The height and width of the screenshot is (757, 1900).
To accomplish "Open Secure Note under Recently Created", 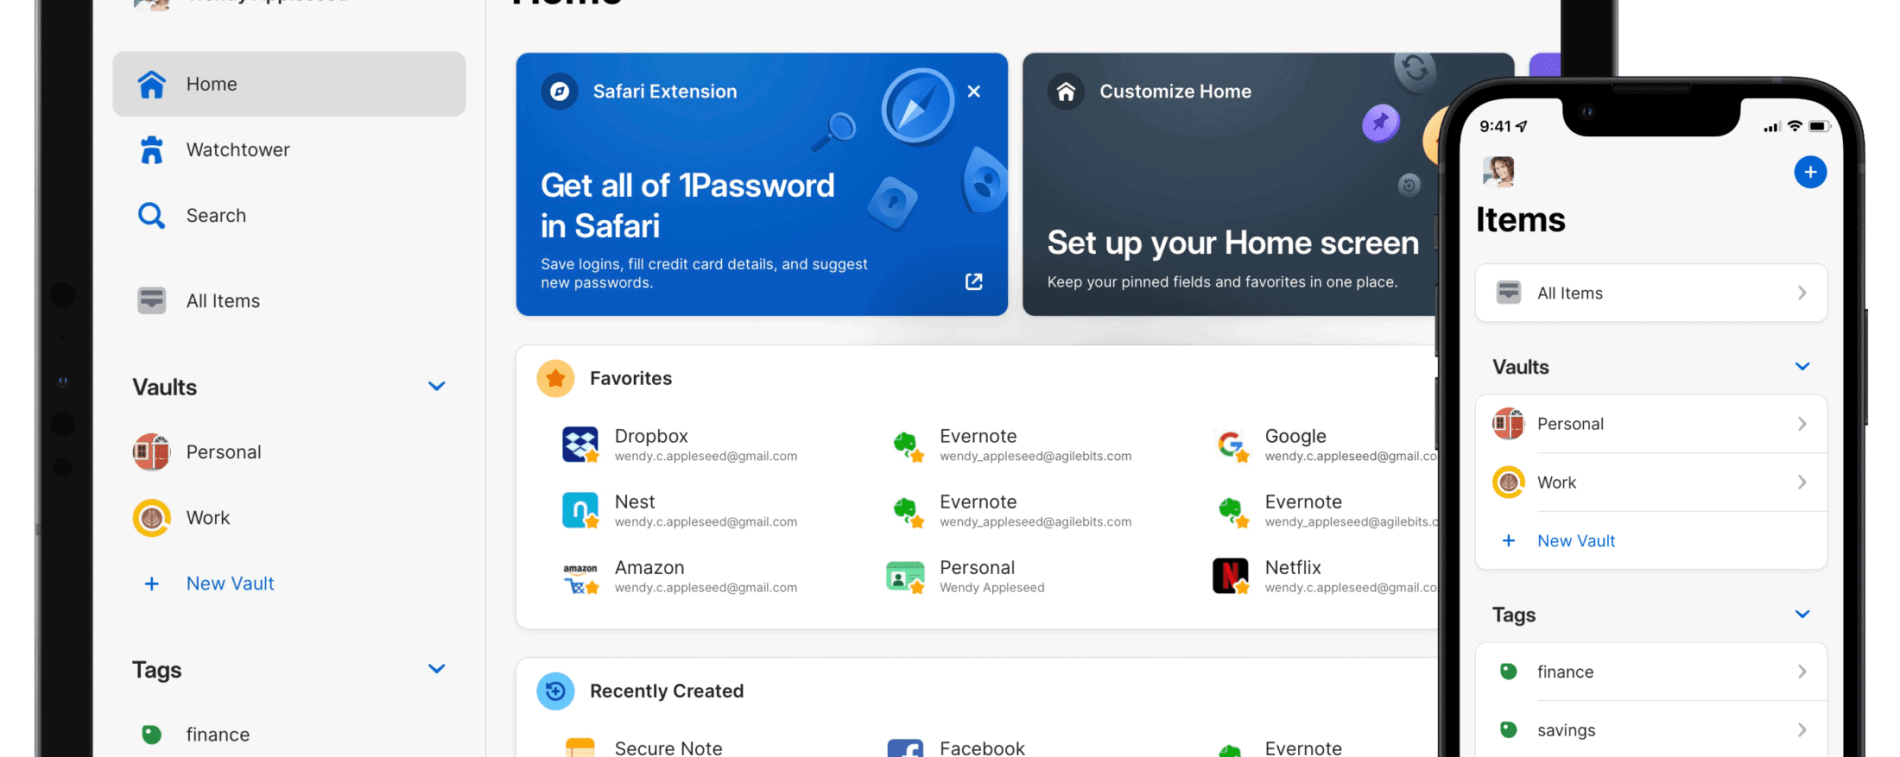I will point(643,748).
